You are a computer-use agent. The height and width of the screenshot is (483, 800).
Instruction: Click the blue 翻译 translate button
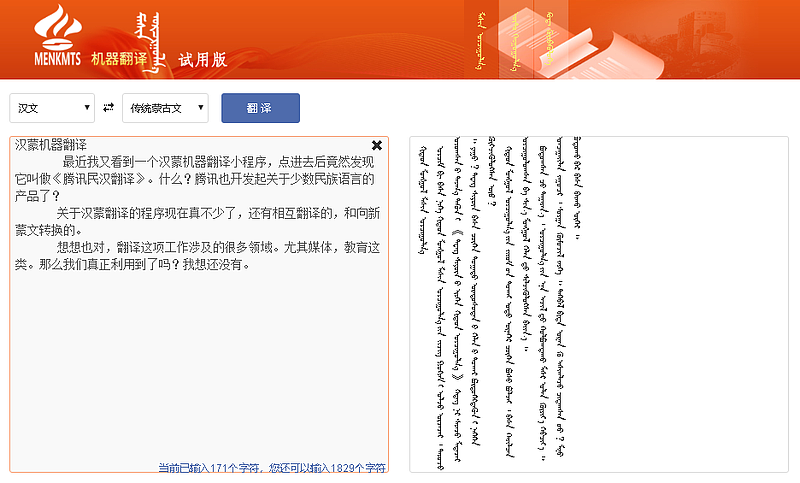click(260, 108)
